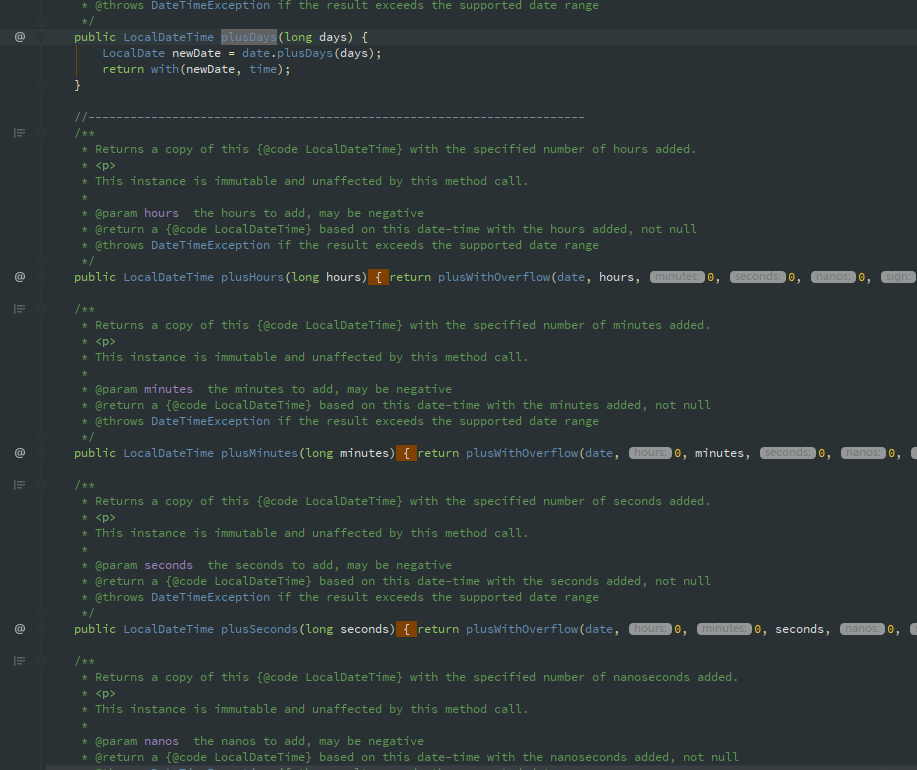The height and width of the screenshot is (770, 917).
Task: Toggle rendered view of the hours Javadoc
Action: tap(19, 133)
